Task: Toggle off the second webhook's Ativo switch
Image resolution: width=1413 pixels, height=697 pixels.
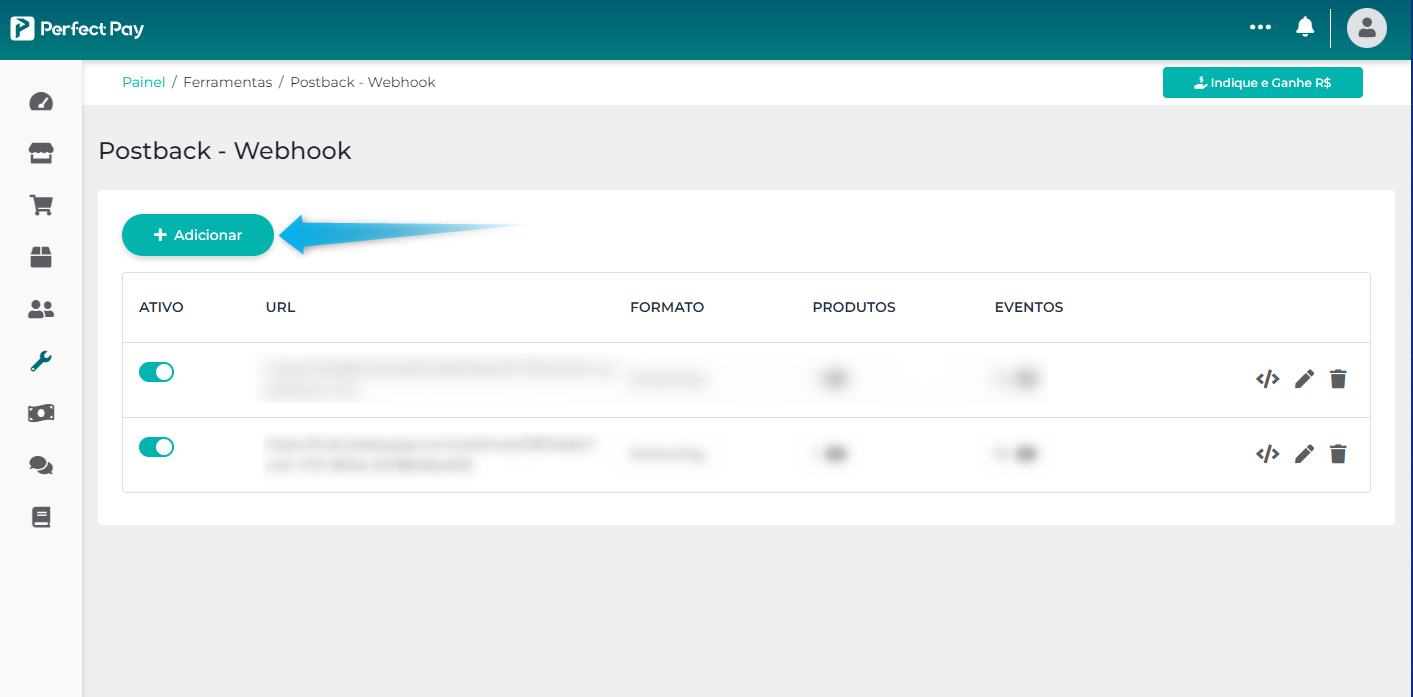Action: [156, 447]
